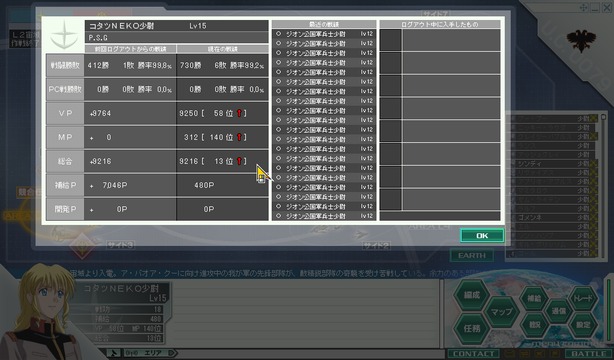Open the マップ hexagon button
The width and height of the screenshot is (614, 360).
coord(502,312)
